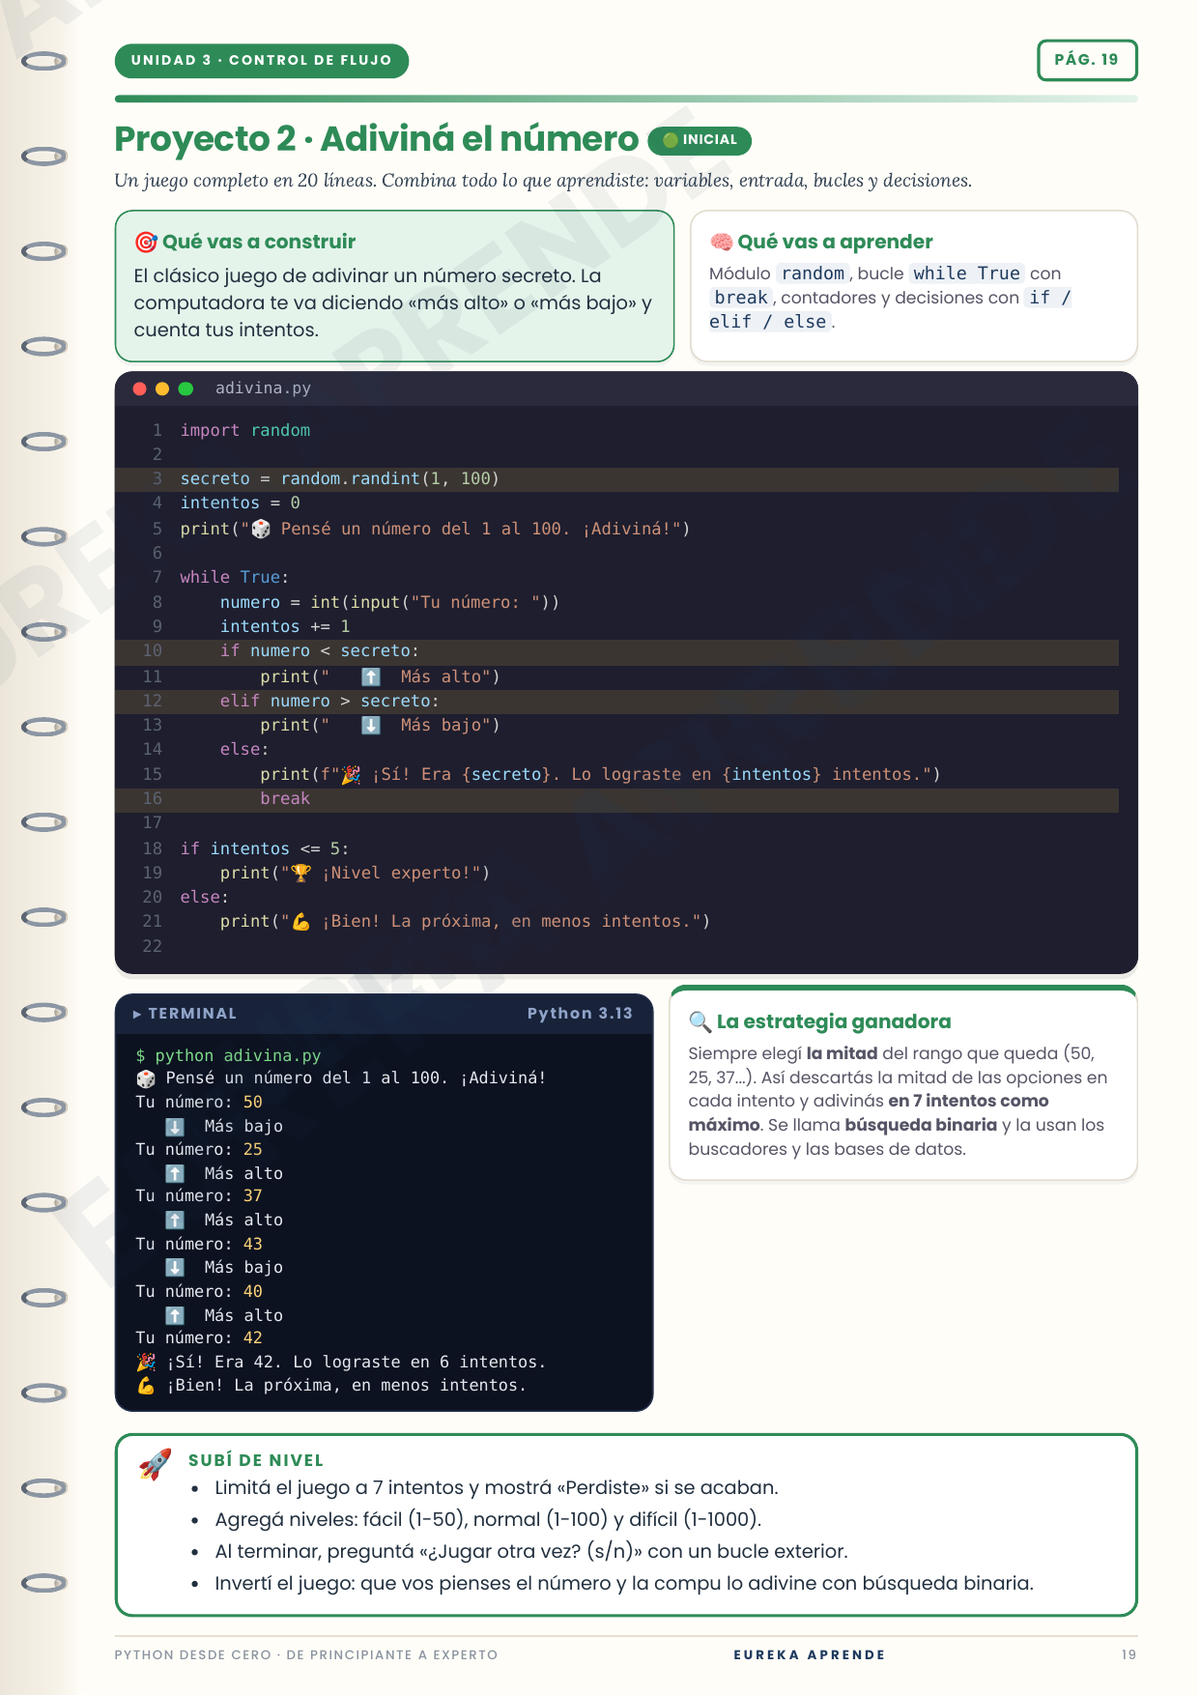Click the adivina.py file name tab

263,389
